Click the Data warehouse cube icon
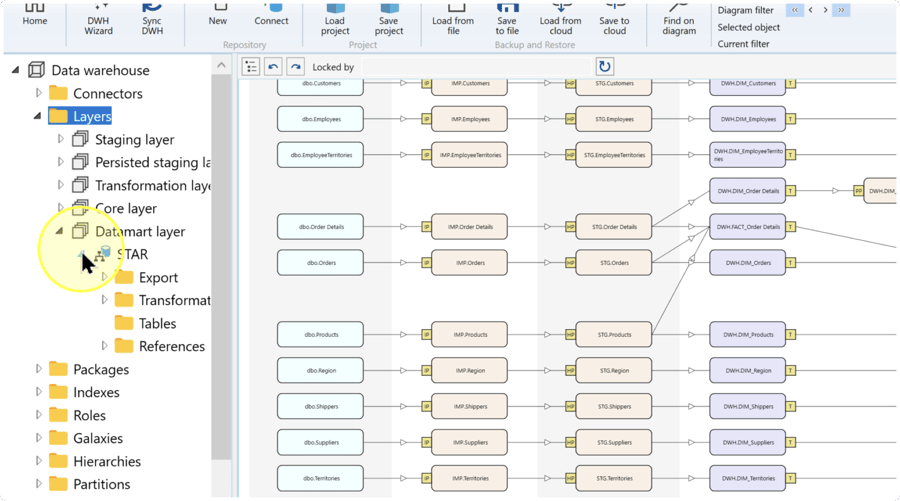 pyautogui.click(x=36, y=70)
